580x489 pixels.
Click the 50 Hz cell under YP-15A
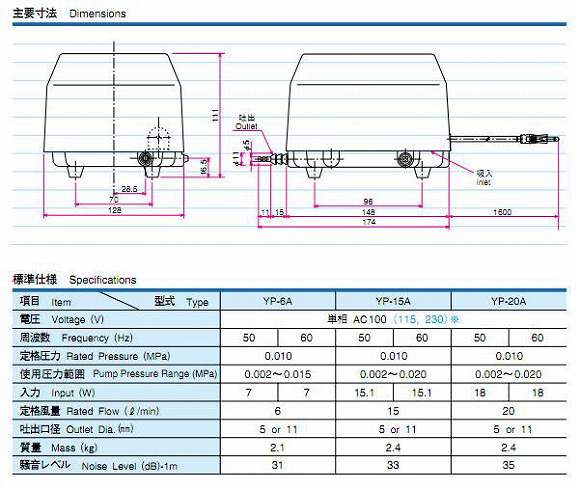364,338
